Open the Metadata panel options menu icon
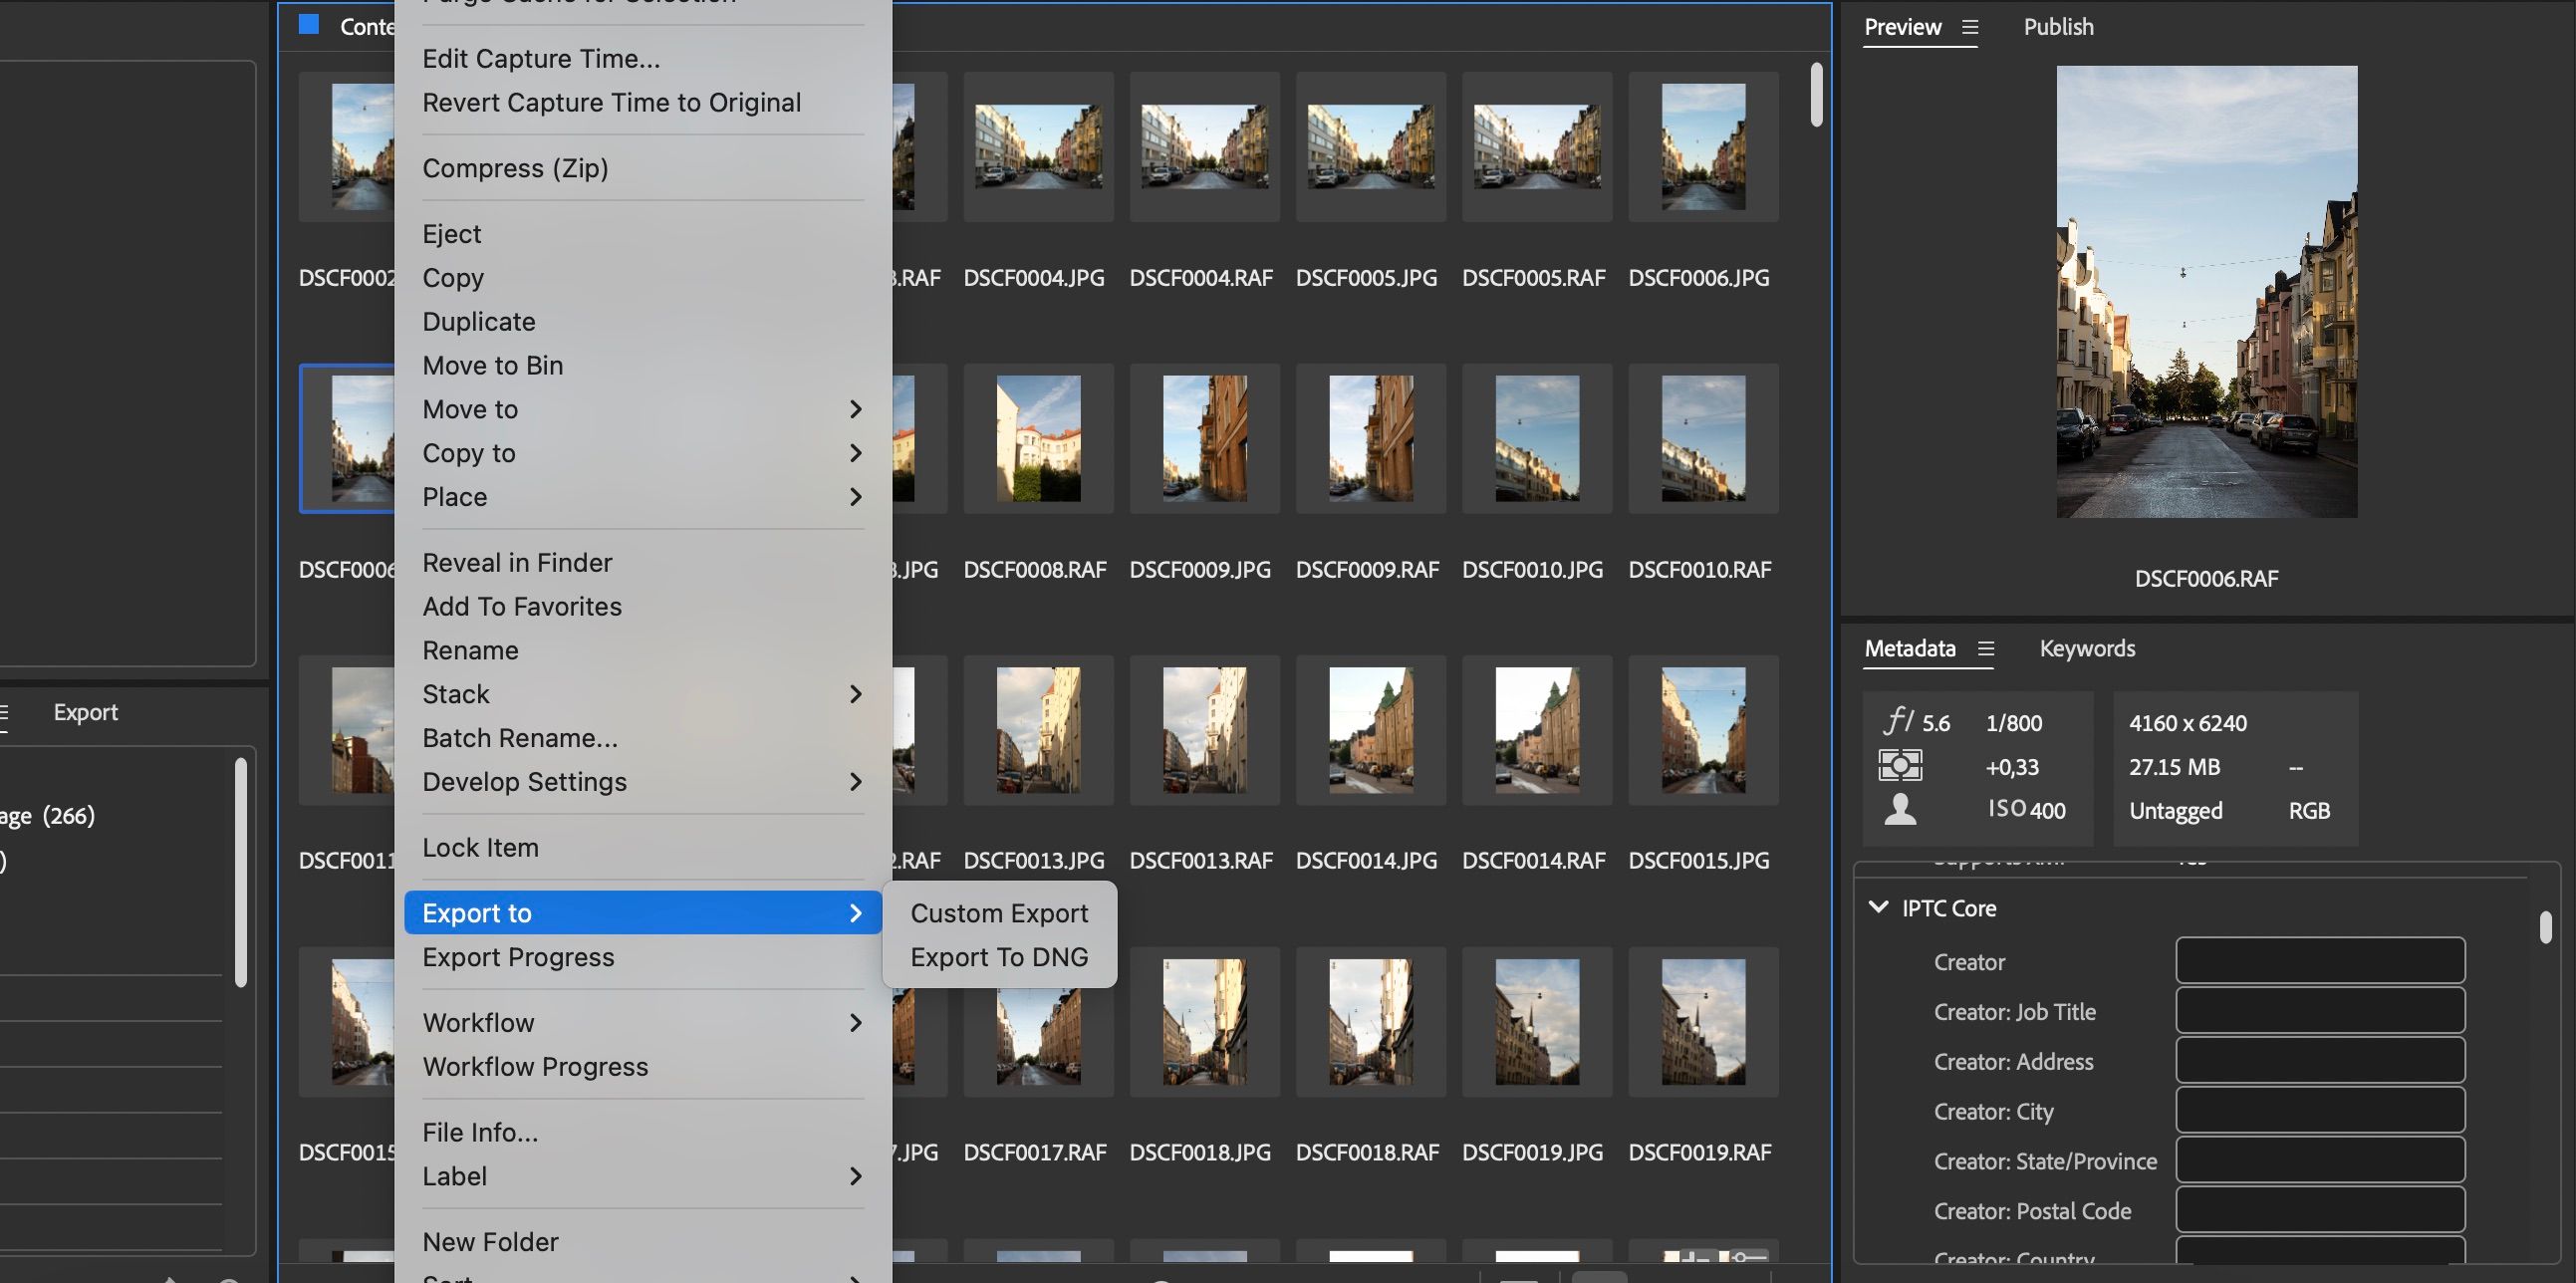2576x1283 pixels. click(x=1988, y=648)
